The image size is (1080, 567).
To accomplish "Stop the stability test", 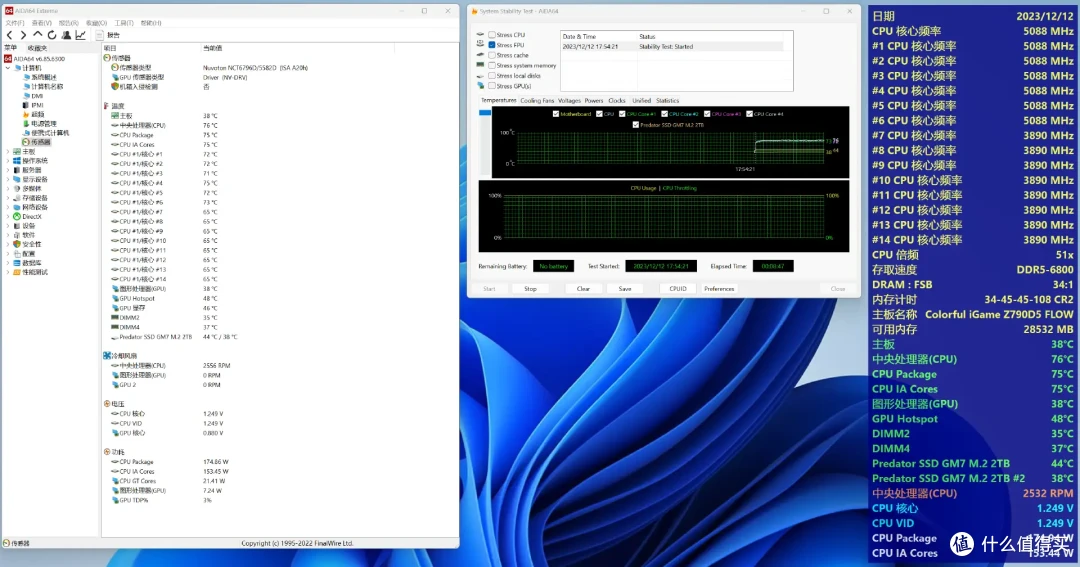I will 530,289.
